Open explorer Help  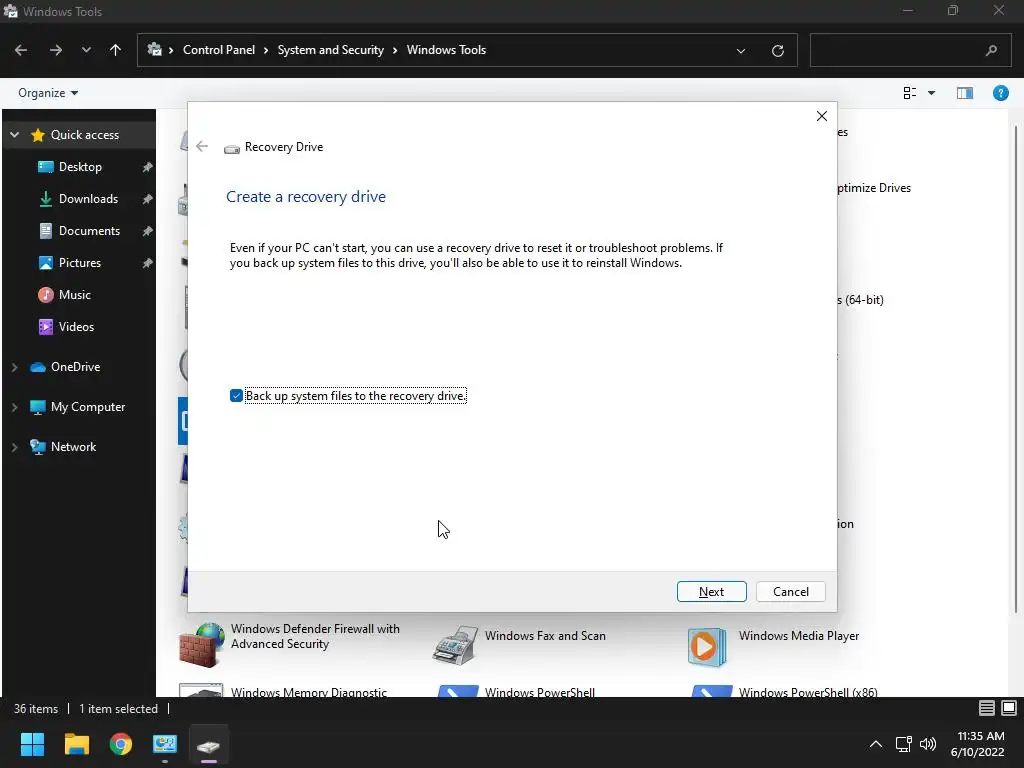pyautogui.click(x=1000, y=93)
